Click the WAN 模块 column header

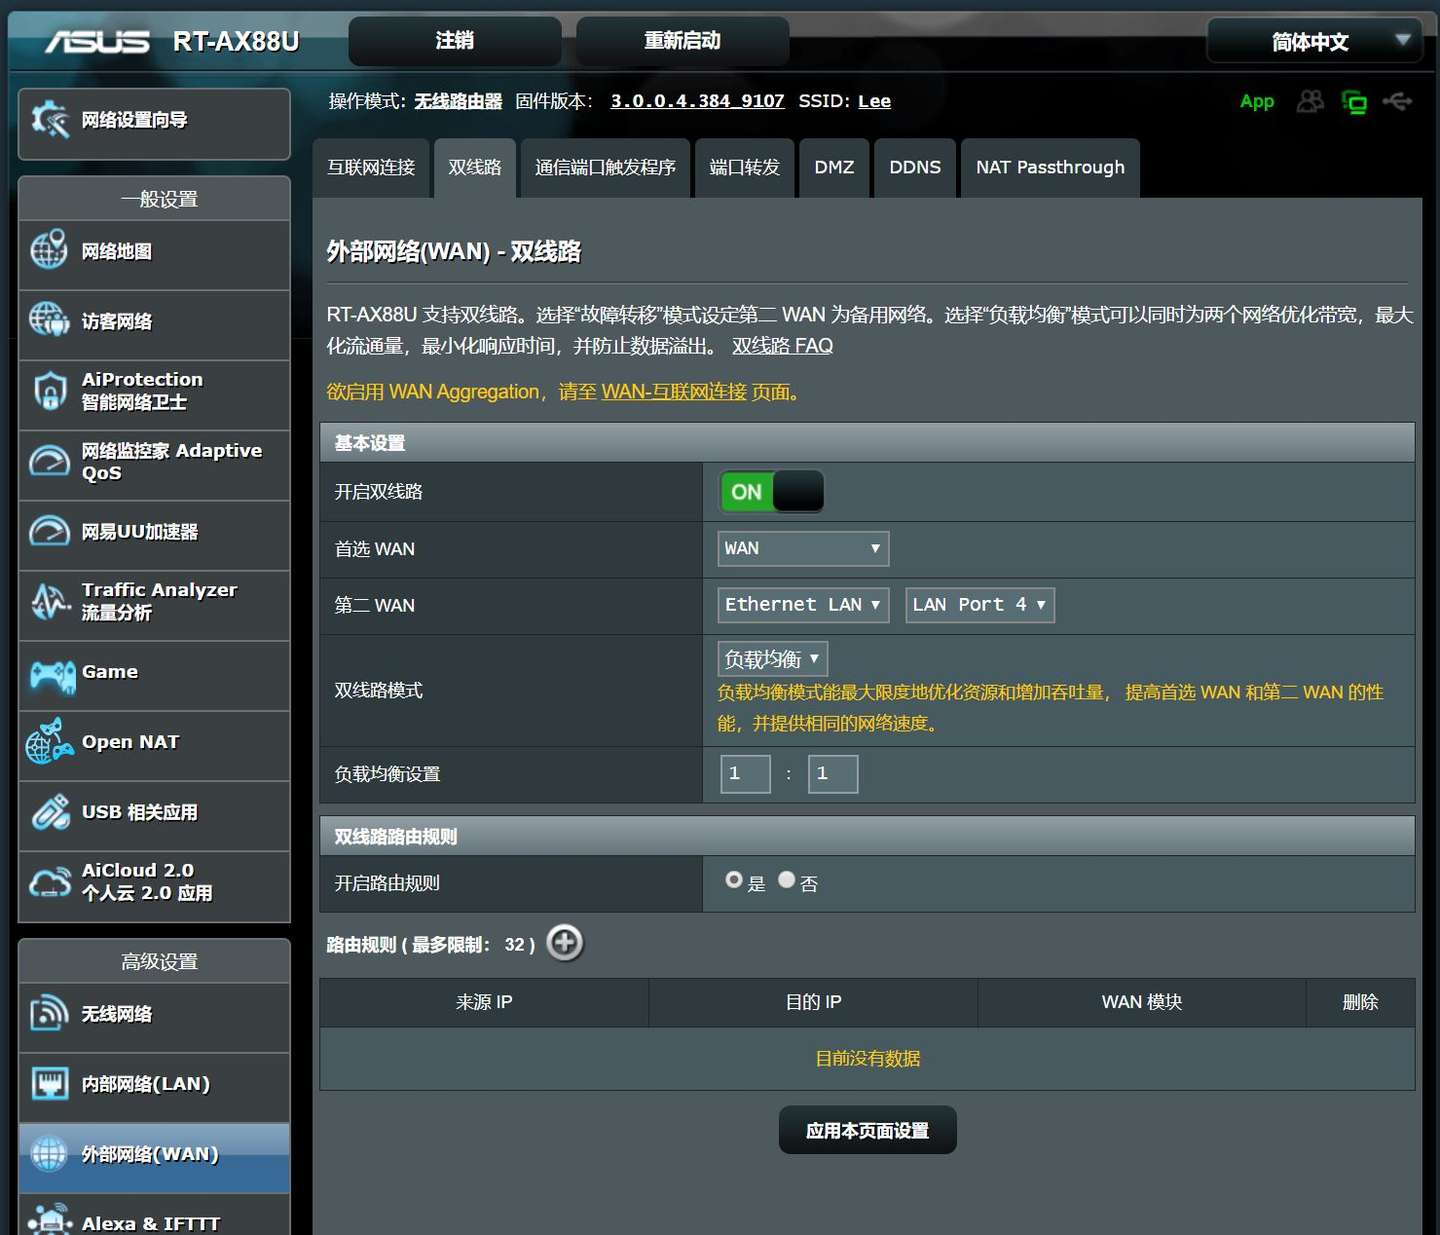[1142, 1002]
